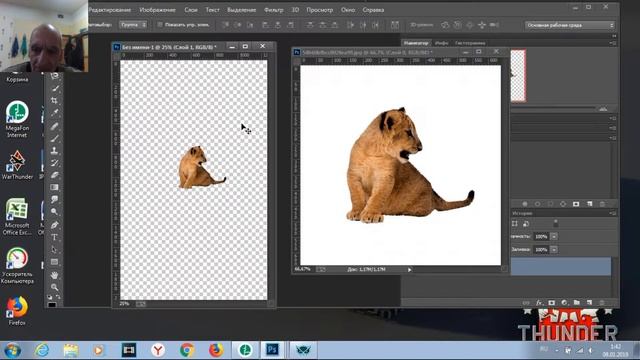Open opacity 100% dropdown arrow
The height and width of the screenshot is (360, 640).
pos(554,236)
